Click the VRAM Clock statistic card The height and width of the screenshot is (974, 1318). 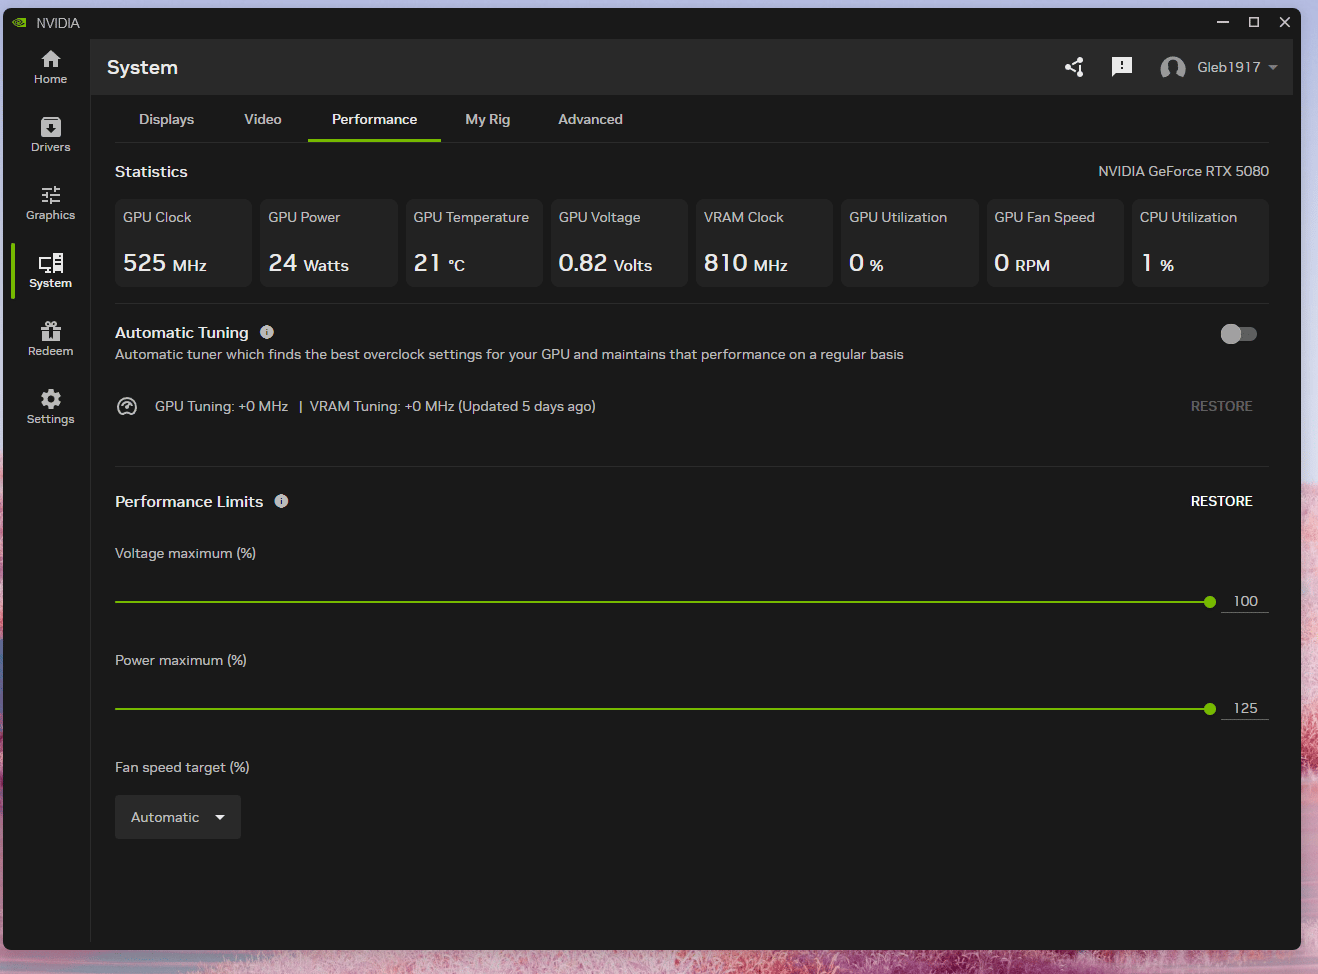[x=764, y=243]
